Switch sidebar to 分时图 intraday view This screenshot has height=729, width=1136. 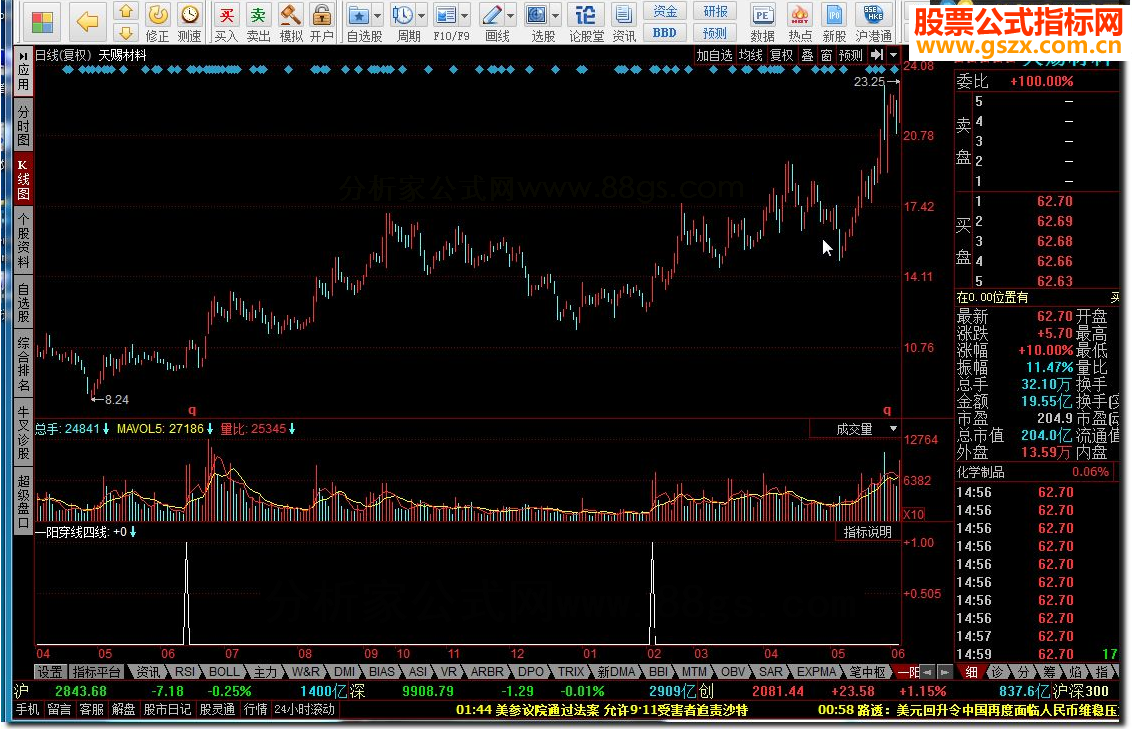(x=24, y=125)
